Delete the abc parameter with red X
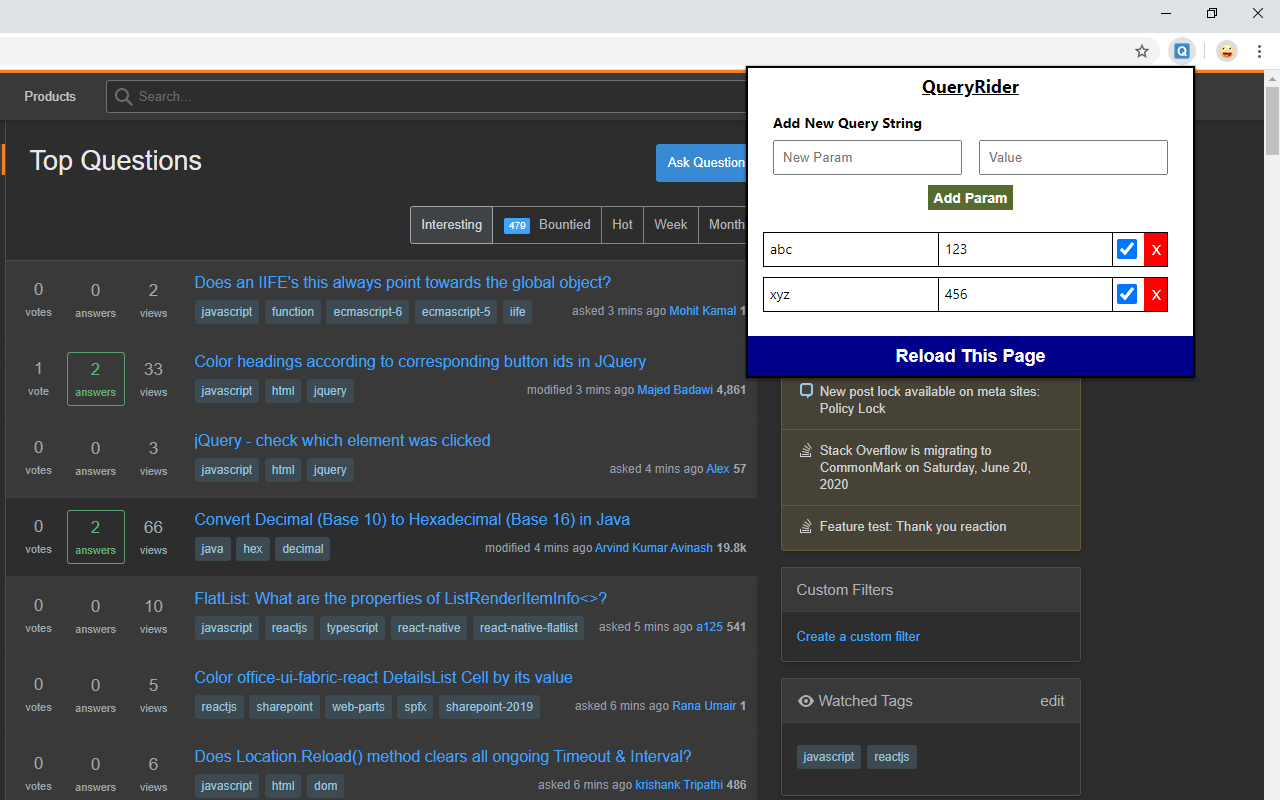This screenshot has width=1280, height=800. pyautogui.click(x=1156, y=250)
